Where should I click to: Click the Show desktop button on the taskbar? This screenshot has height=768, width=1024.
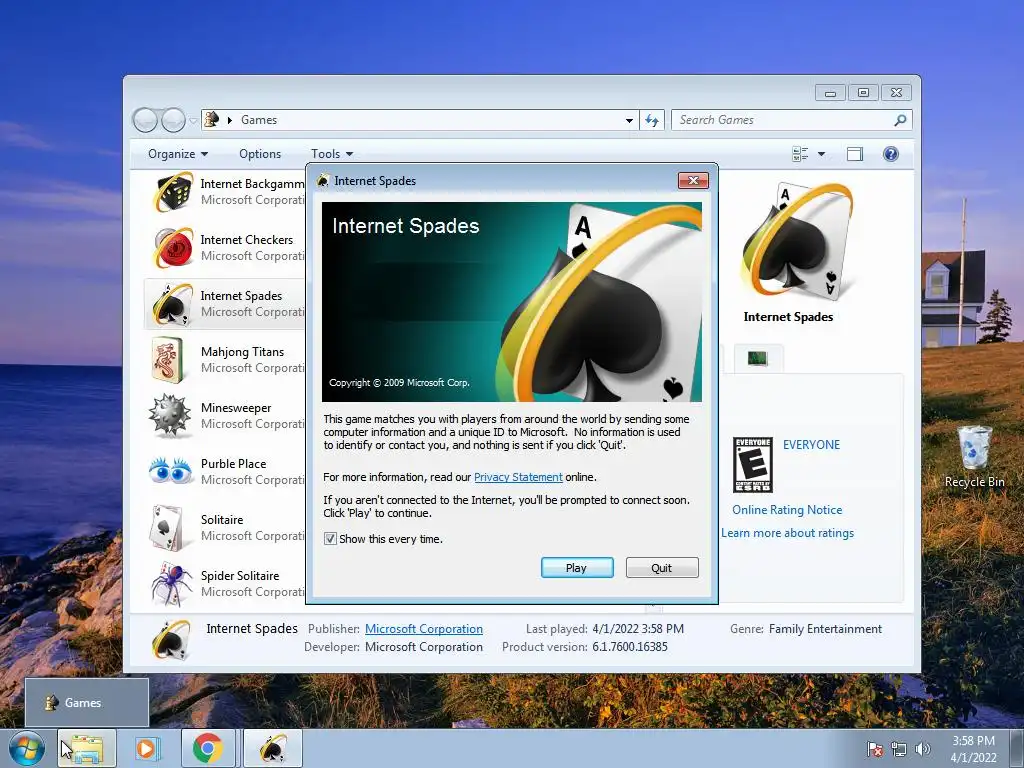[1019, 749]
